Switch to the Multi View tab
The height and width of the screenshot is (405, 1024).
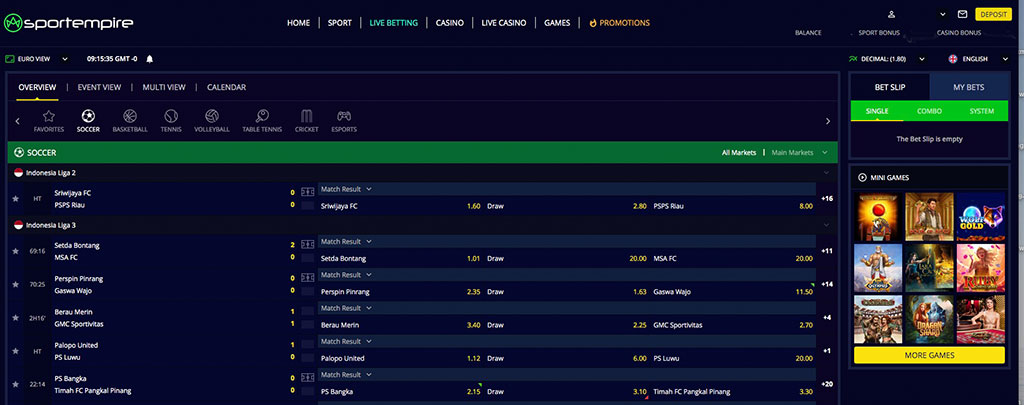click(x=164, y=87)
